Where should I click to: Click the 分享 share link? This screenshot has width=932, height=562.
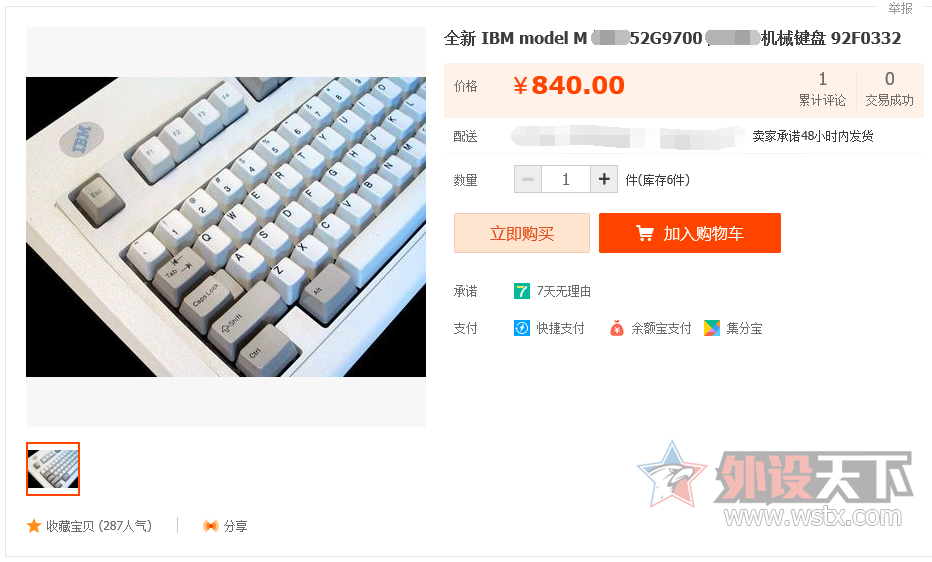pyautogui.click(x=235, y=526)
